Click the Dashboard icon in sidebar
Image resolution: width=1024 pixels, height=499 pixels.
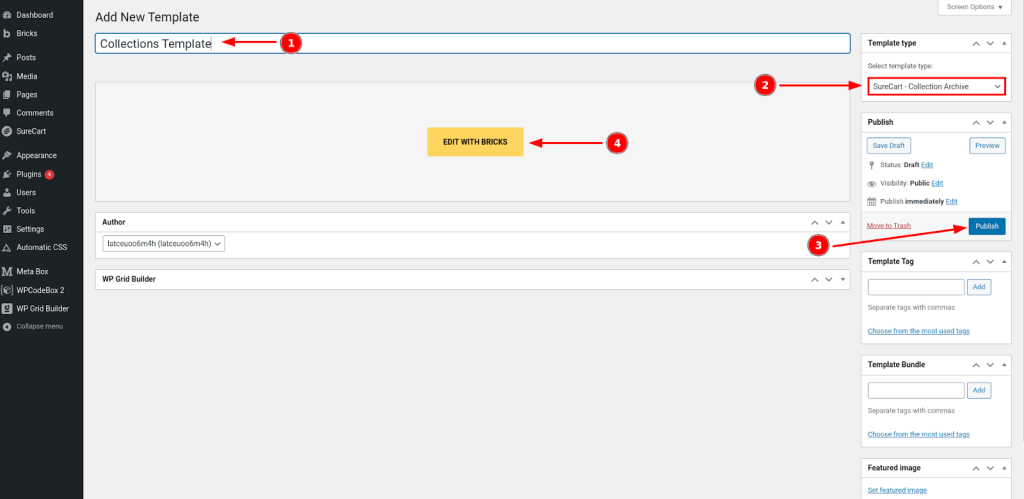click(x=7, y=15)
